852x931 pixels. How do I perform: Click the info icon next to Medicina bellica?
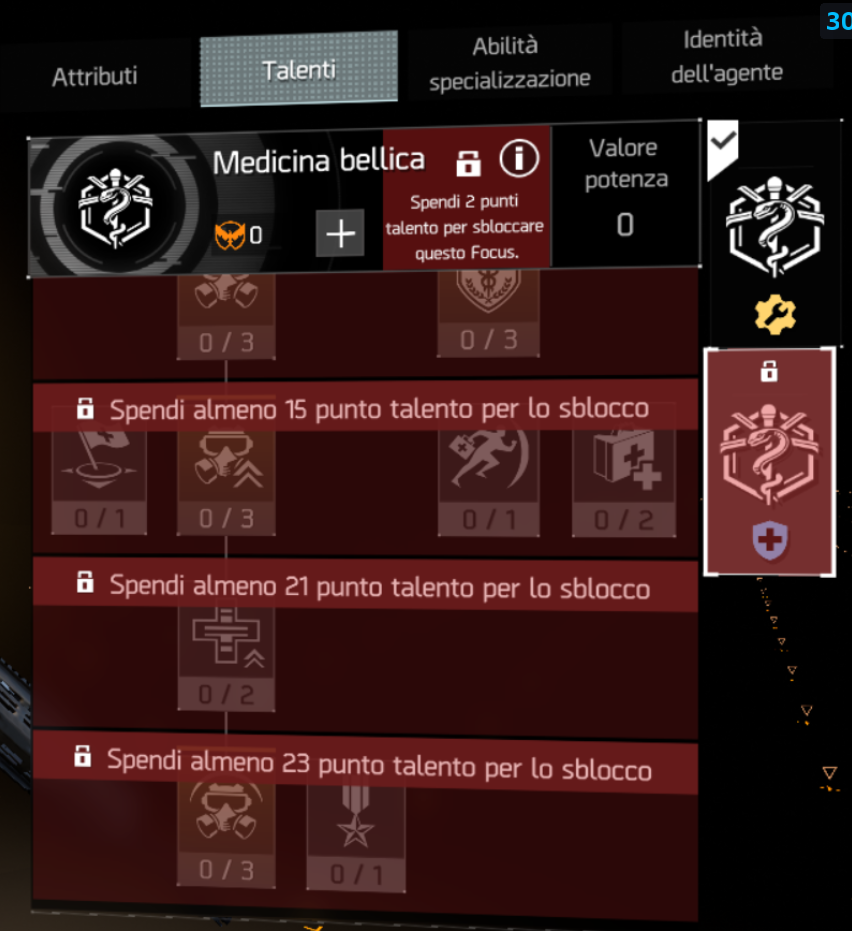point(519,159)
